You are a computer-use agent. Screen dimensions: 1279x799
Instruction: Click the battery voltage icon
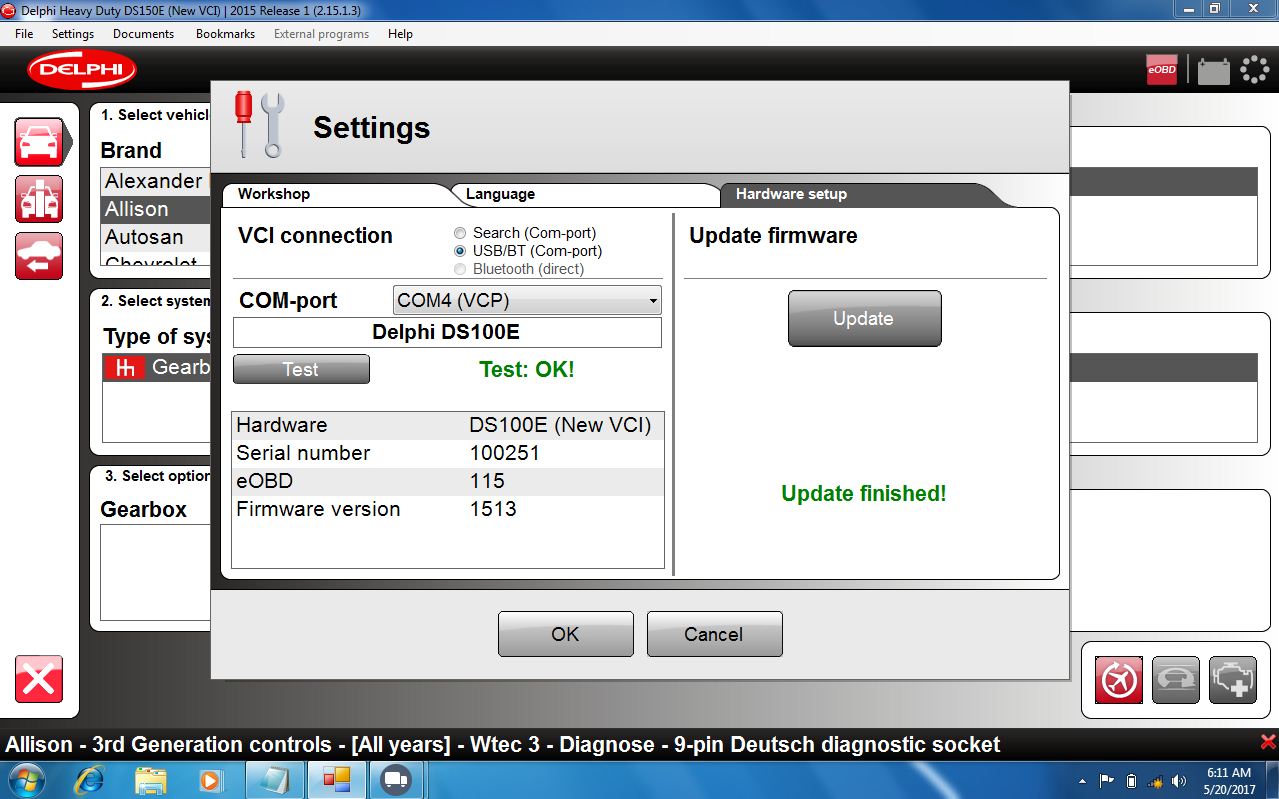tap(1213, 71)
